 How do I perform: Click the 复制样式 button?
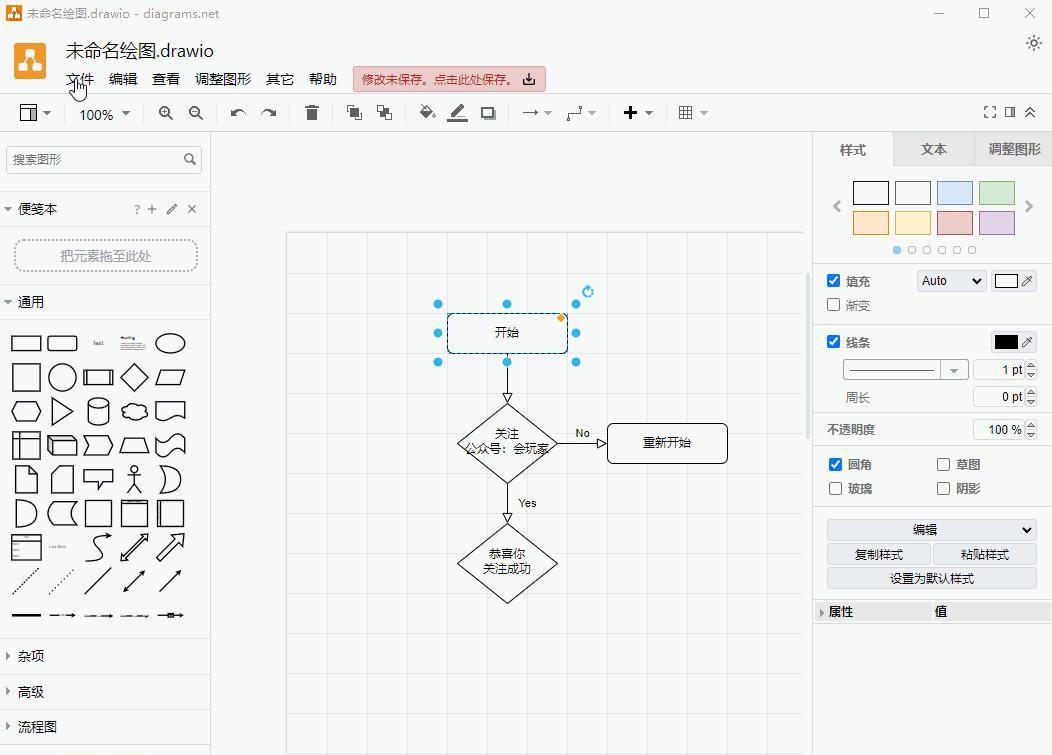click(878, 554)
